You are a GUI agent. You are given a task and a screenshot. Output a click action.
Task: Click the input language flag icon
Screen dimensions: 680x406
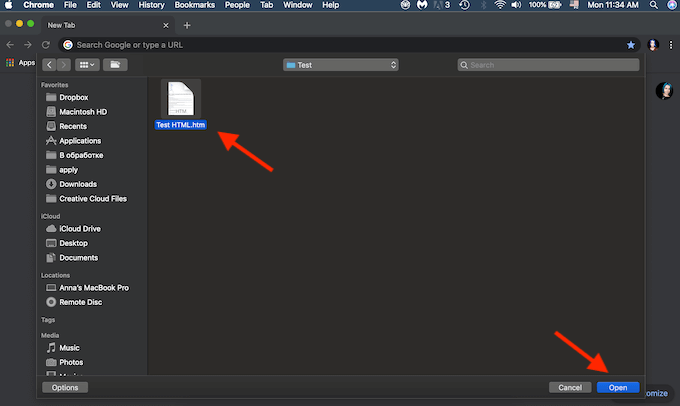coord(574,5)
